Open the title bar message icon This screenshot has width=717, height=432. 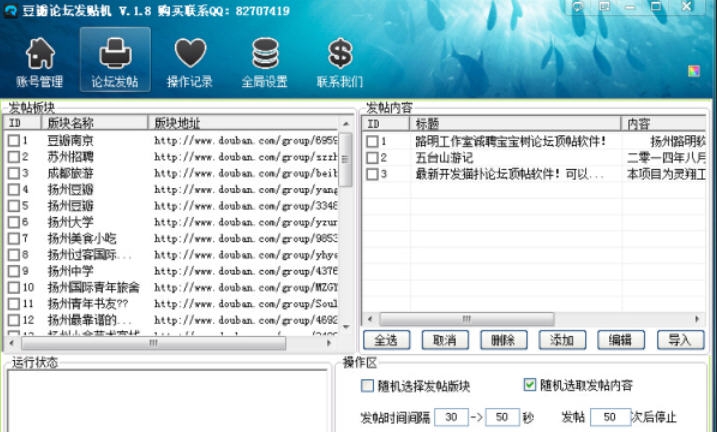pyautogui.click(x=578, y=6)
